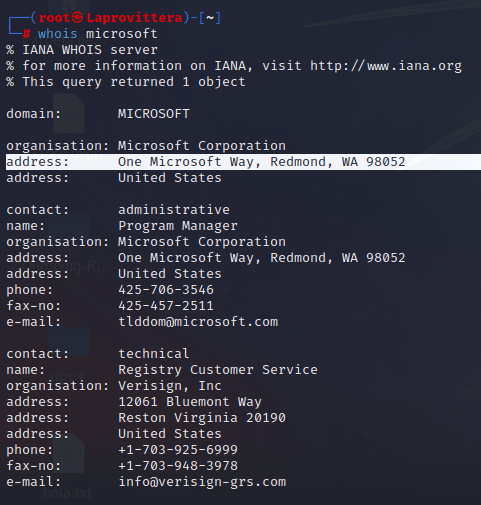Click the Reston Virginia 20190 line
481x505 pixels.
pyautogui.click(x=202, y=418)
